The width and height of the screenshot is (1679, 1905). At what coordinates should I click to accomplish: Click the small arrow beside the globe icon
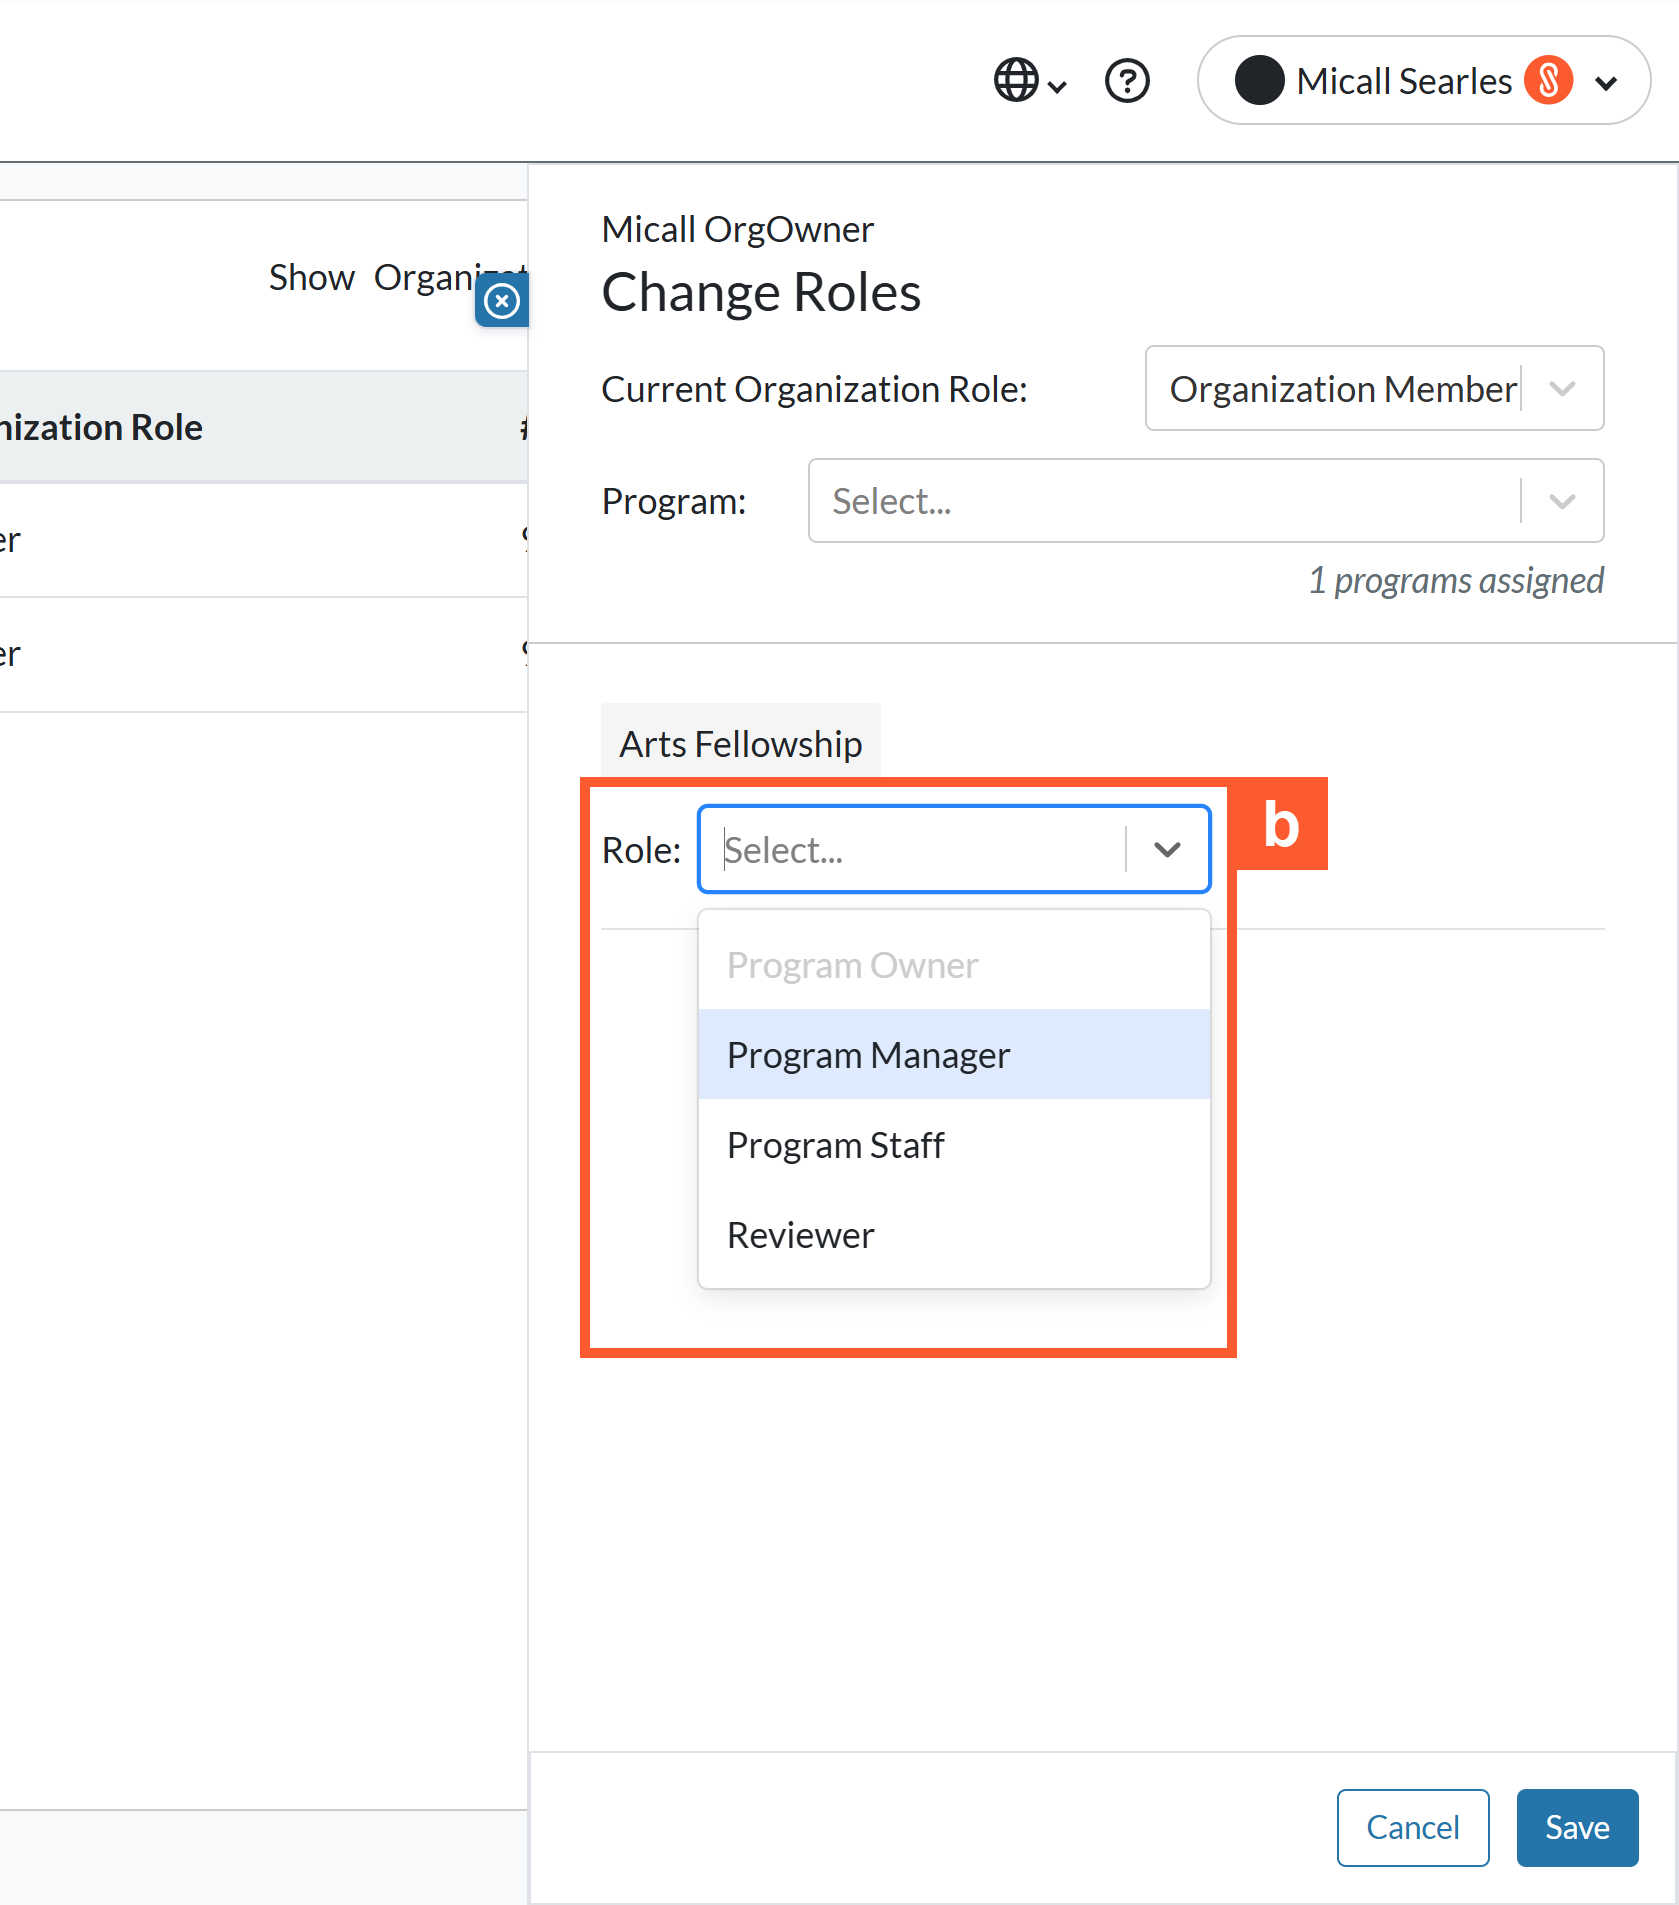click(1057, 88)
